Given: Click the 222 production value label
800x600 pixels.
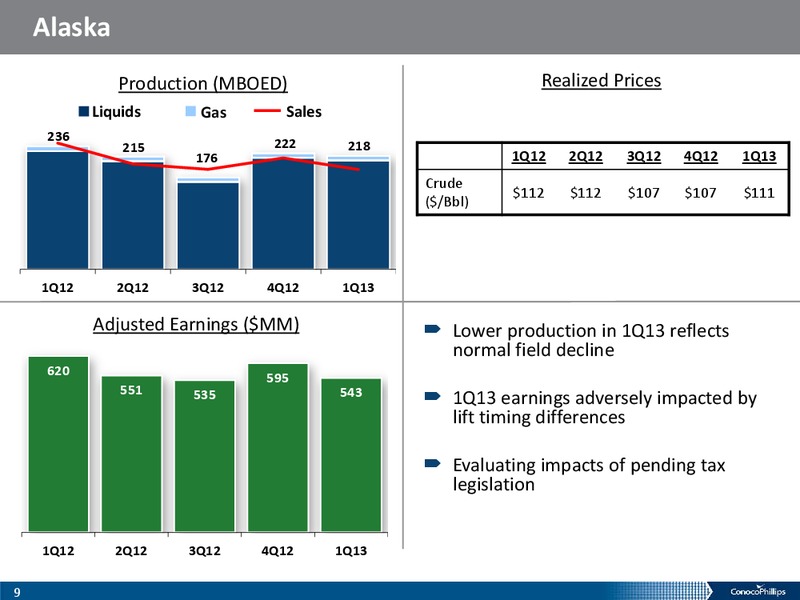Looking at the screenshot, I should pos(285,144).
